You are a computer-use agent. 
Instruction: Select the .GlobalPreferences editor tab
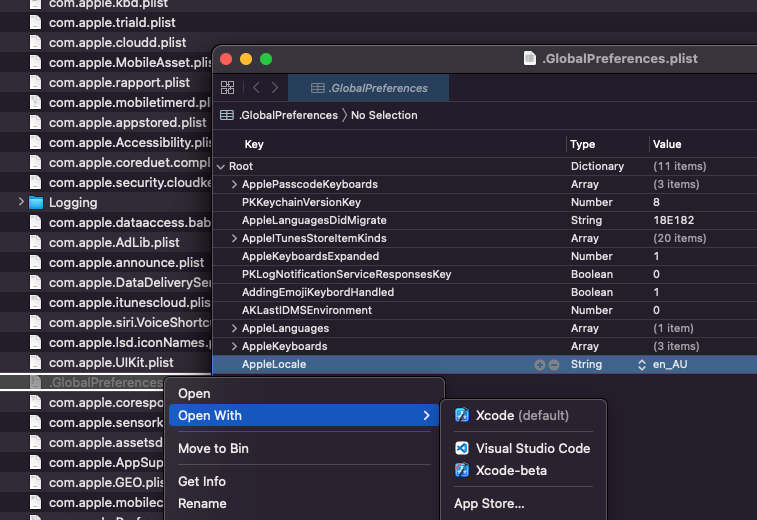pyautogui.click(x=368, y=88)
